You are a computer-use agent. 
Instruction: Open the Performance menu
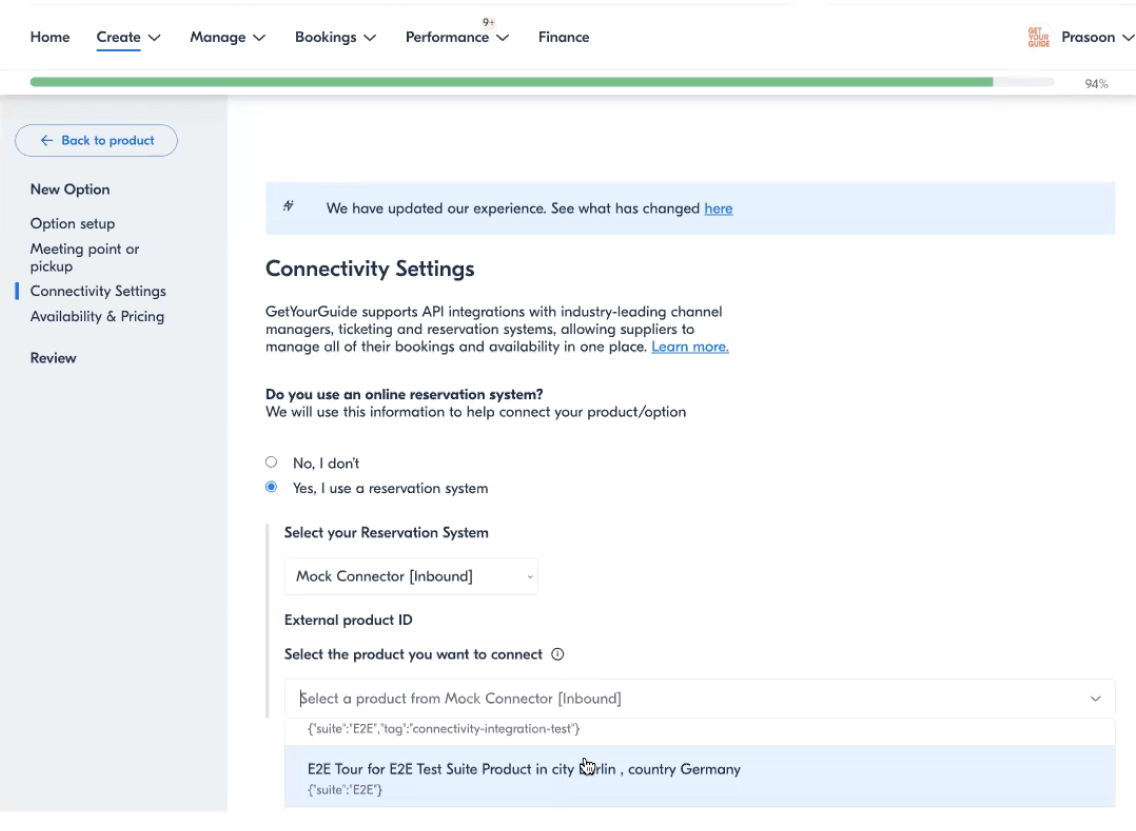click(x=457, y=37)
